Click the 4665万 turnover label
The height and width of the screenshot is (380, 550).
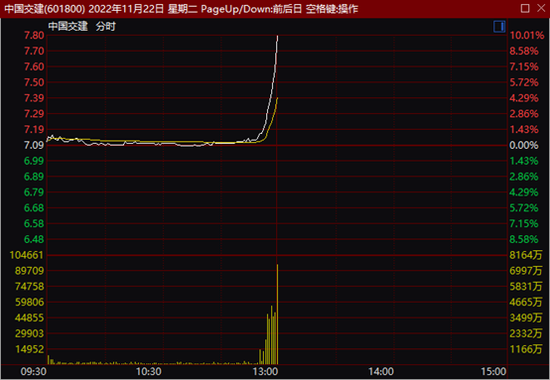(526, 302)
